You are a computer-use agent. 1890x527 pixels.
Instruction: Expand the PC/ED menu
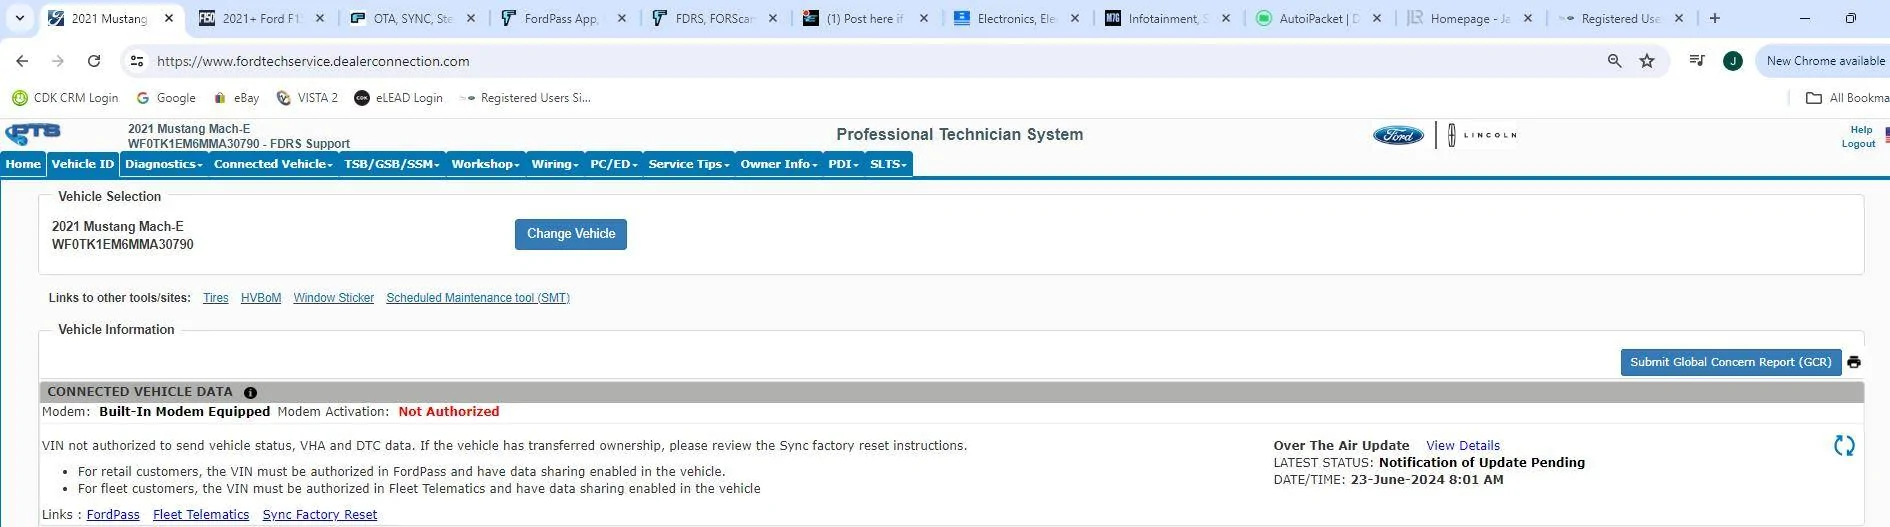613,164
